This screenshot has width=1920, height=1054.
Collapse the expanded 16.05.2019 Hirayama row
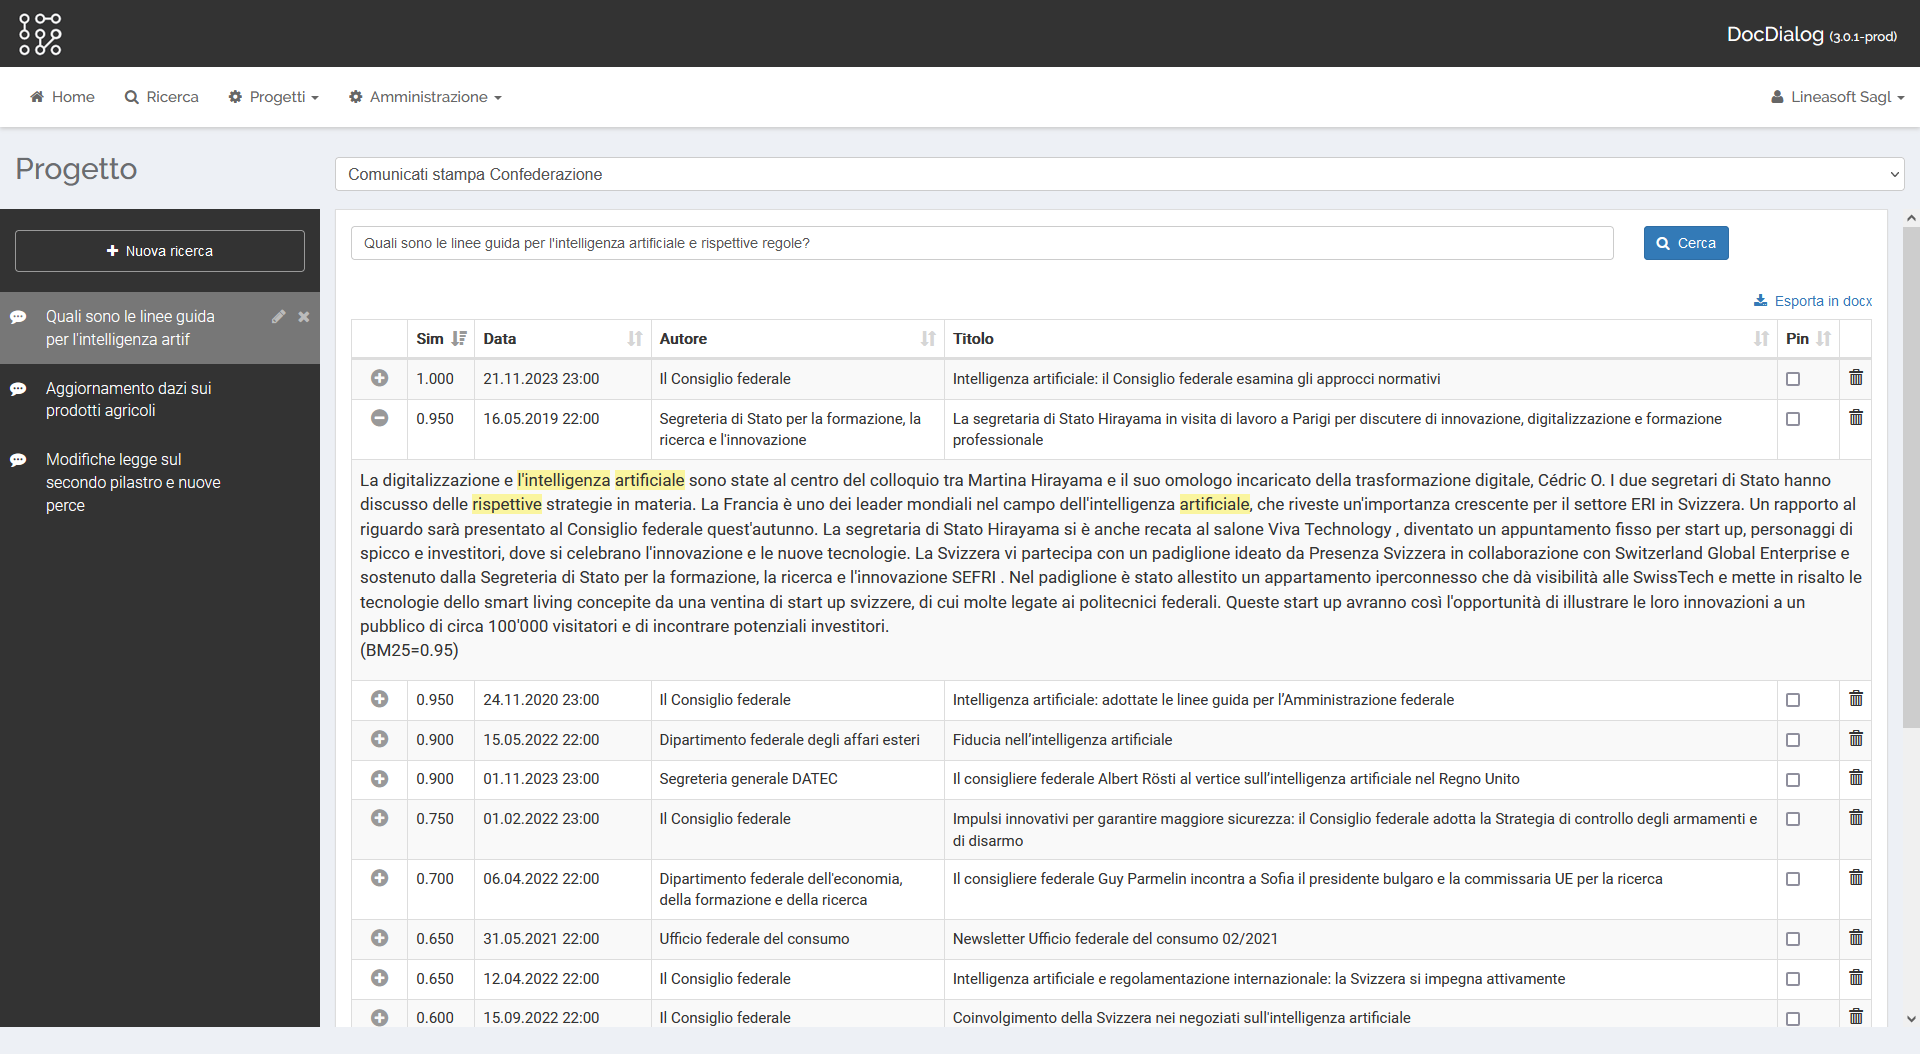380,418
